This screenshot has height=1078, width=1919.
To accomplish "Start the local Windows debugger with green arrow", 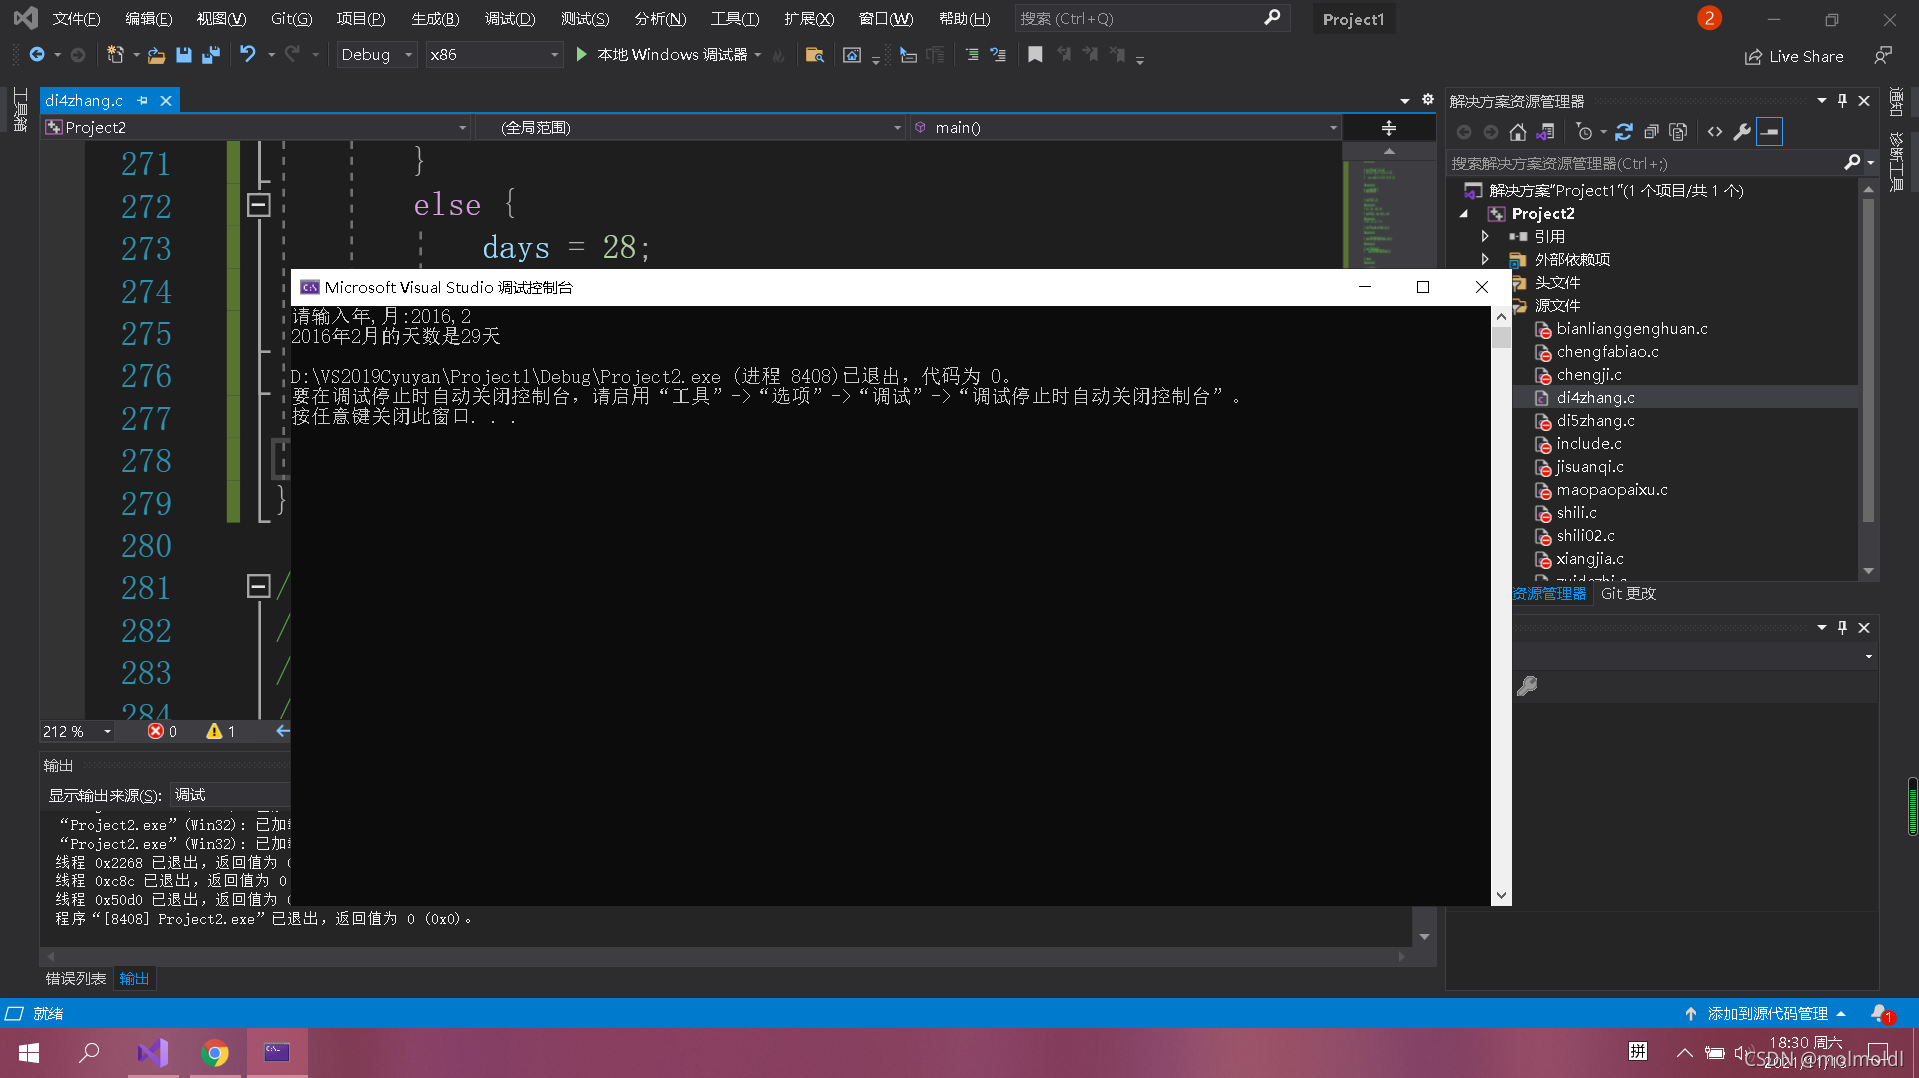I will pos(581,55).
